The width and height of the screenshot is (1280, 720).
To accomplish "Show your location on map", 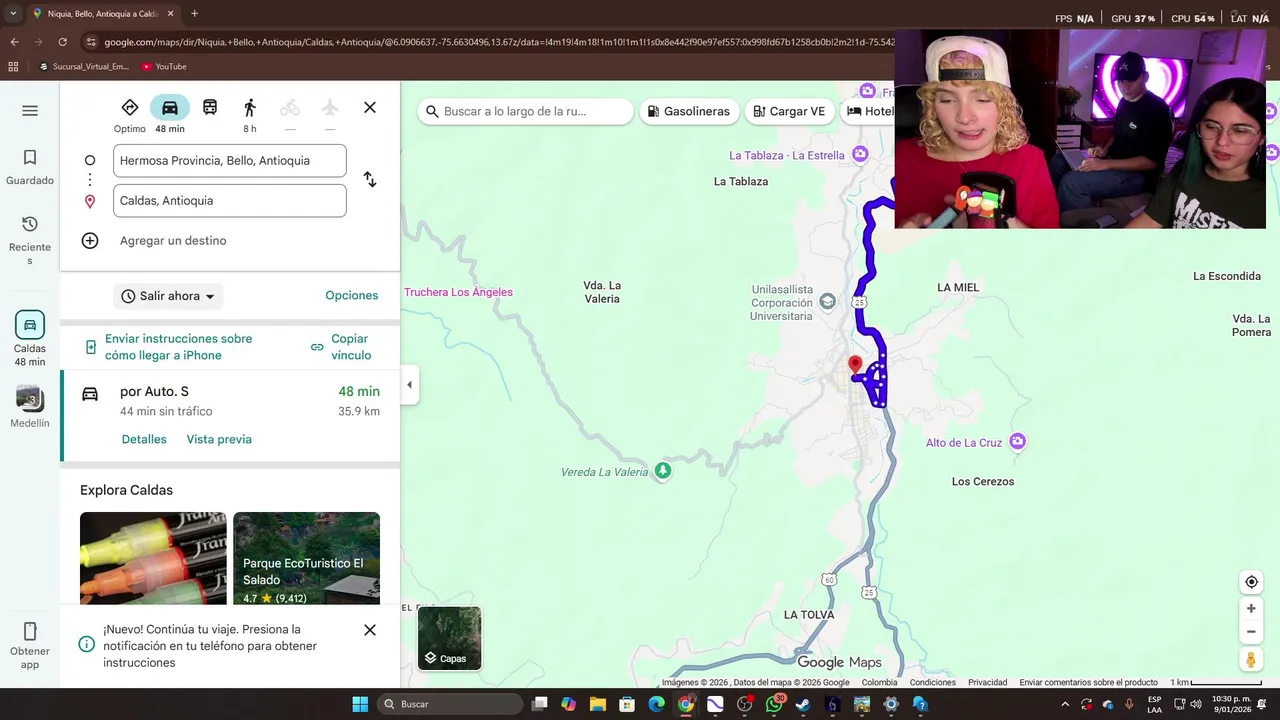I will 1251,582.
